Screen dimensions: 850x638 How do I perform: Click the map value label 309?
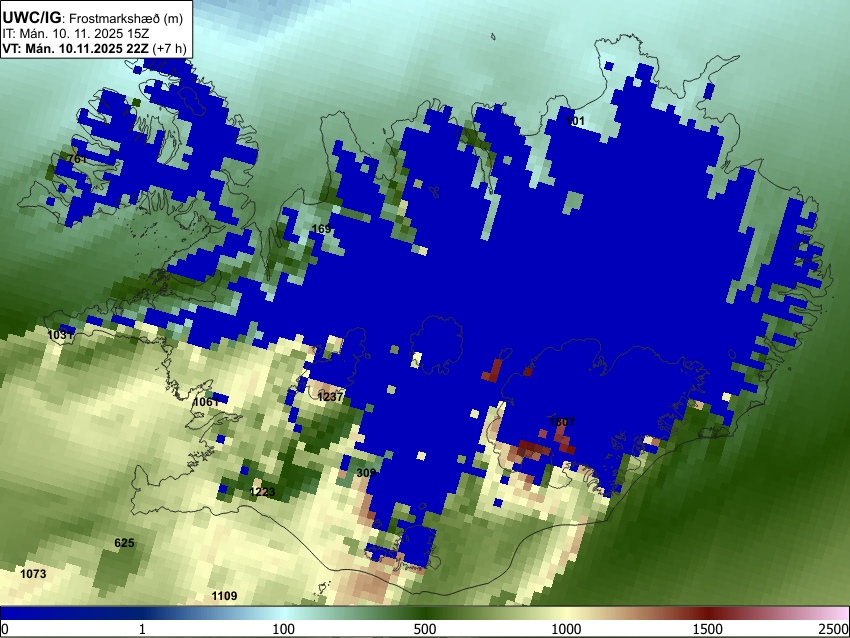(366, 473)
